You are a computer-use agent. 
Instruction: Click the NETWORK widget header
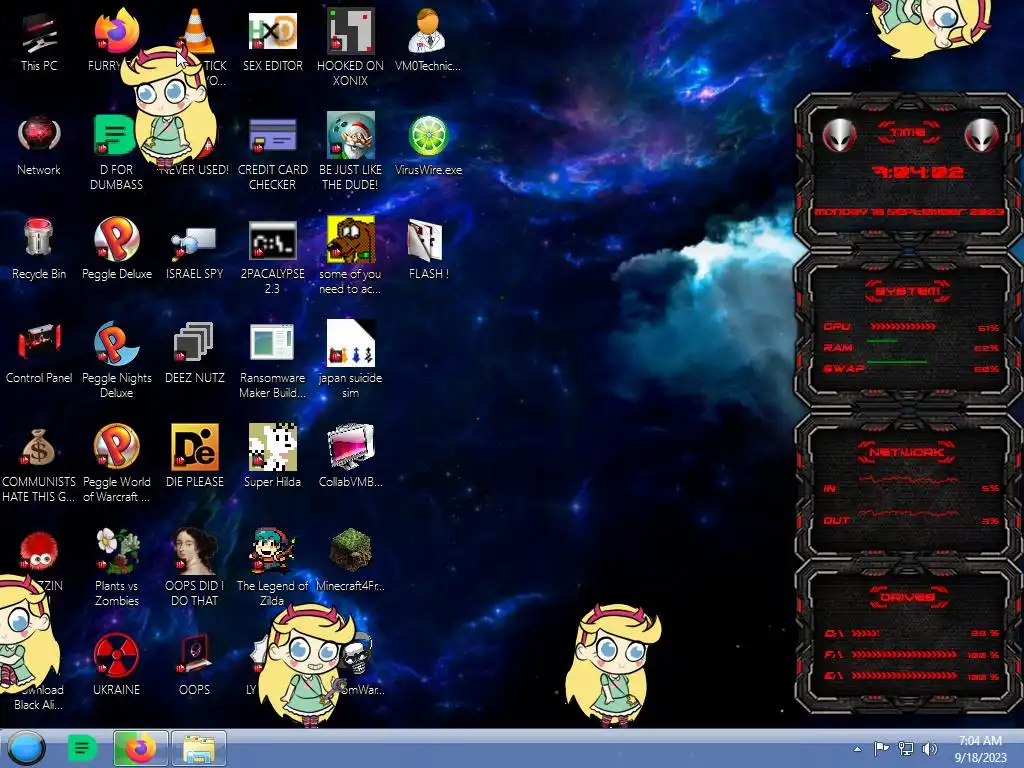(906, 452)
